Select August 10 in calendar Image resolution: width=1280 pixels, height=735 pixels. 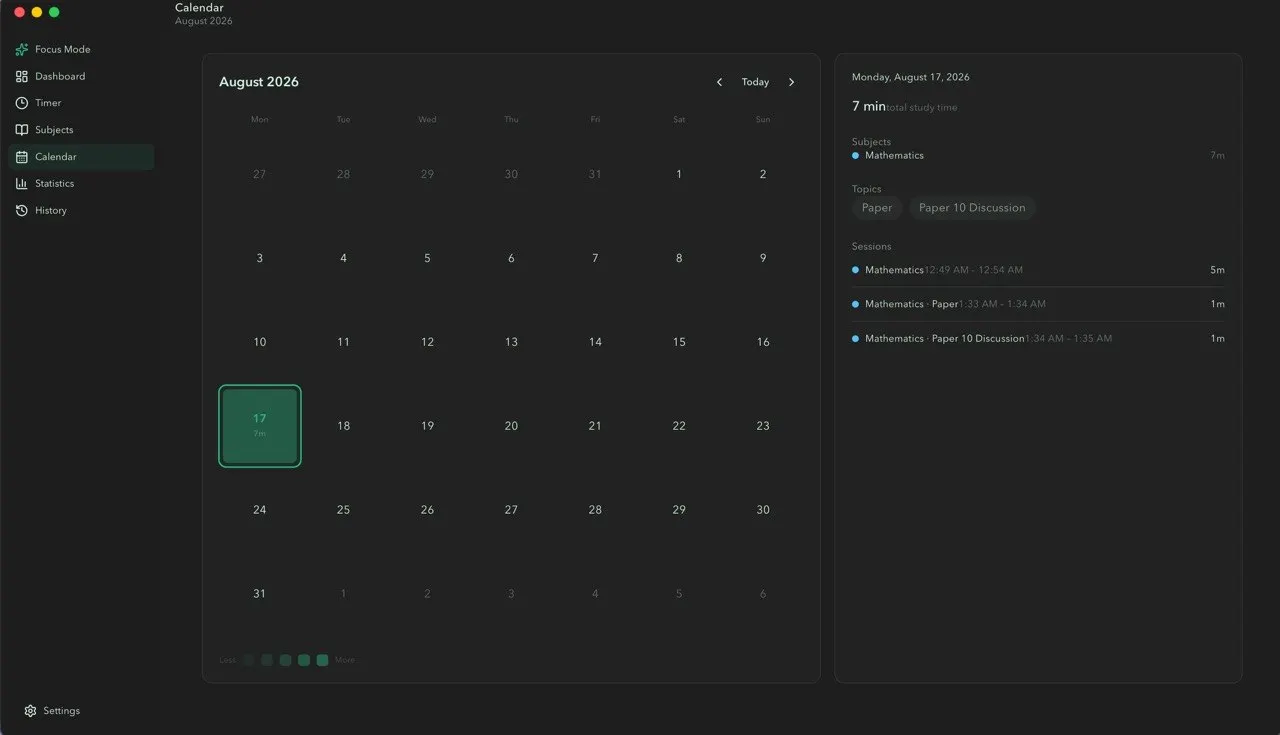260,342
